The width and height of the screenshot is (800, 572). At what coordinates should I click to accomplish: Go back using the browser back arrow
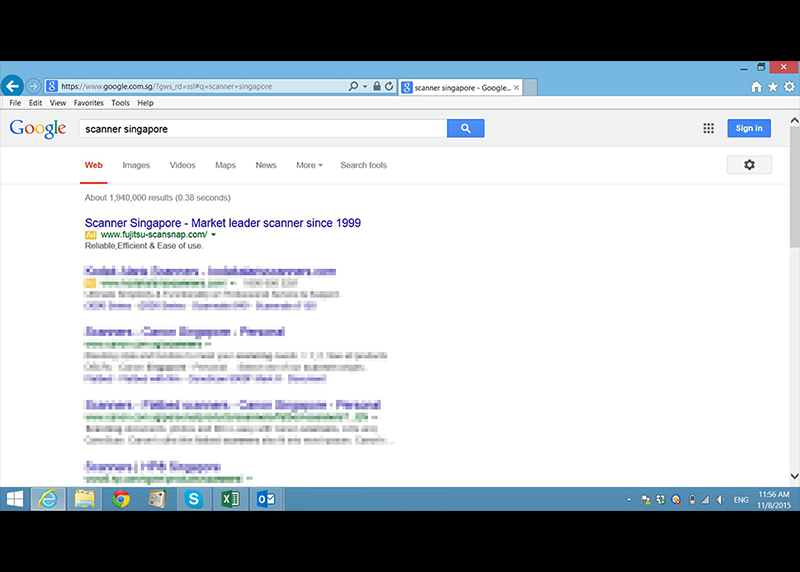12,86
